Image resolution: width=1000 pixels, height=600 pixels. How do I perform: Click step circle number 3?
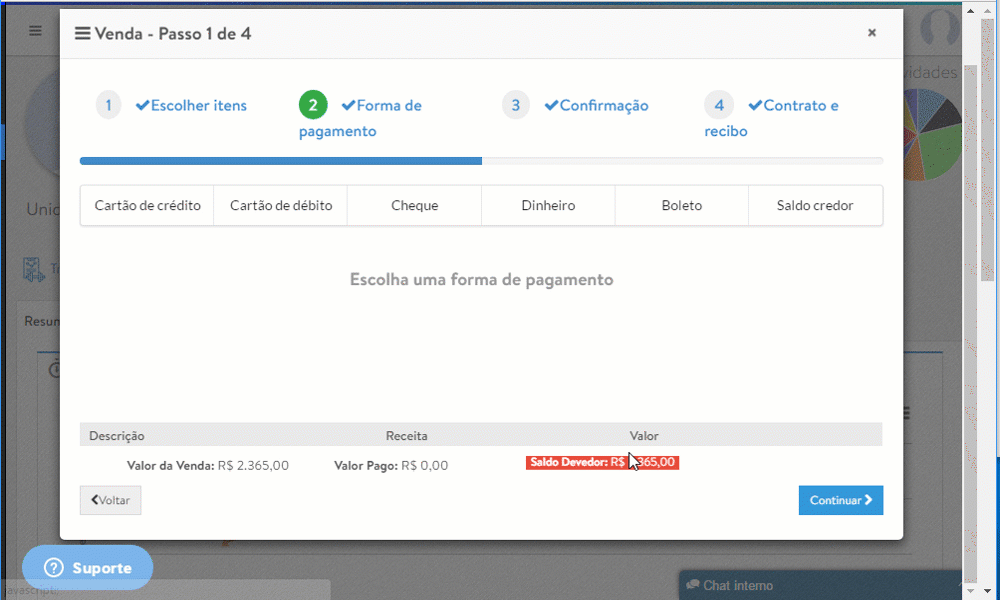tap(515, 104)
